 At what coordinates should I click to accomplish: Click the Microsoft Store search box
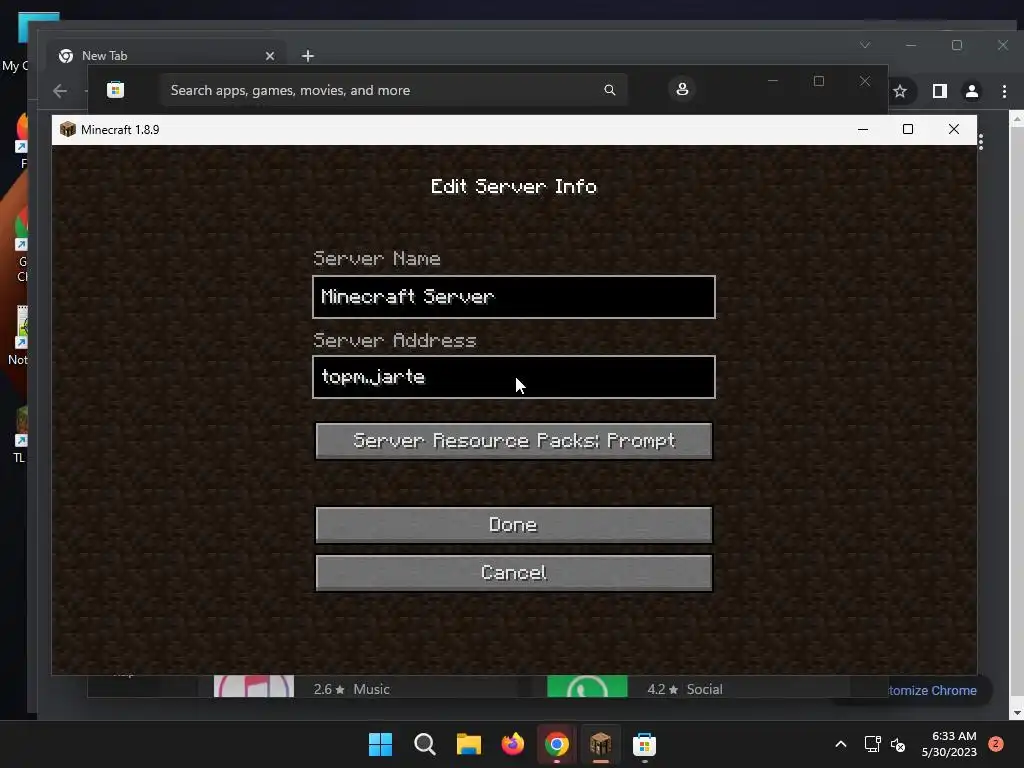[x=392, y=90]
